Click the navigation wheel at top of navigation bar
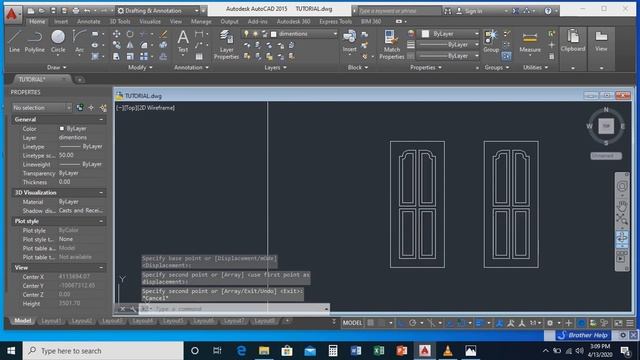Screen dimensions: 640x360 (622, 186)
